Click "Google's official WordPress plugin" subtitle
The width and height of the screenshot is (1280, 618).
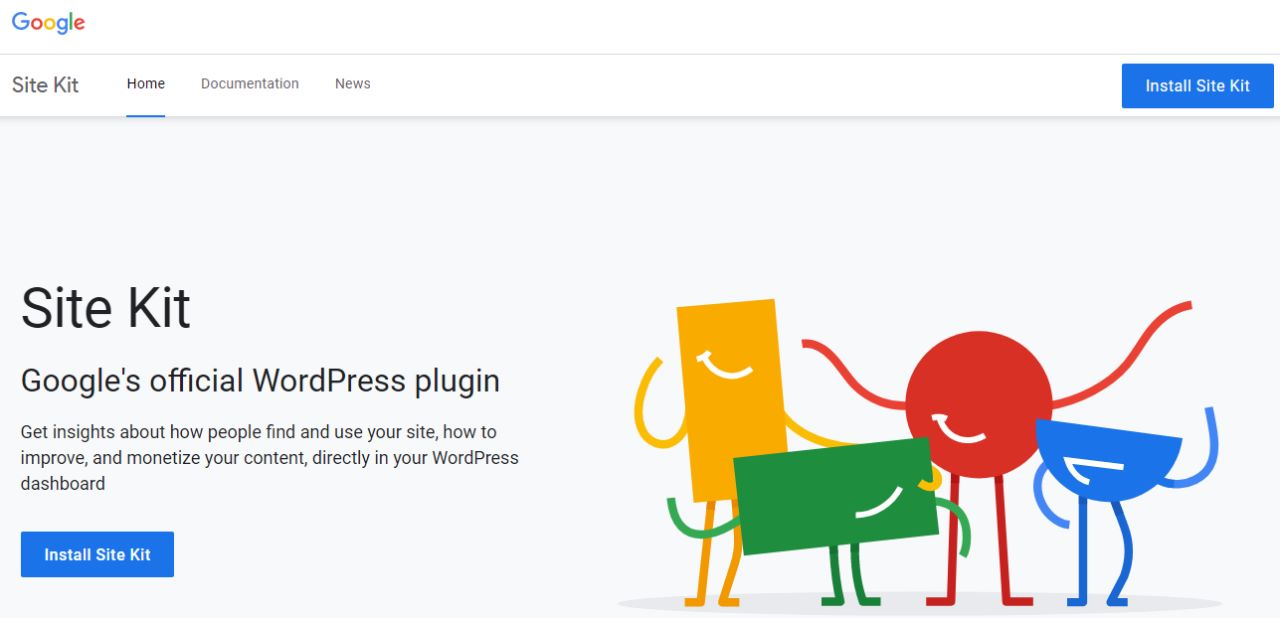260,381
